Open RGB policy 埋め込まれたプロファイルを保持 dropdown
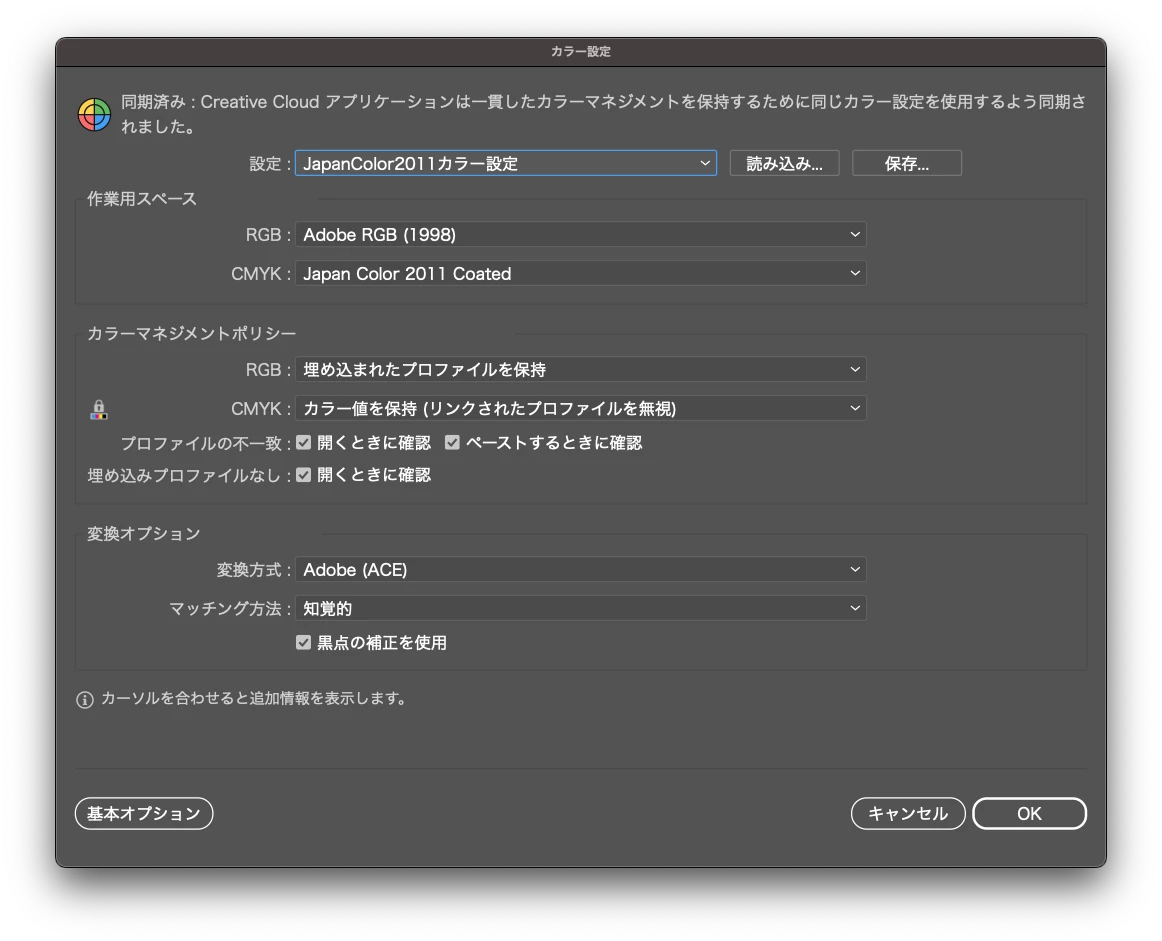This screenshot has width=1162, height=941. click(580, 369)
